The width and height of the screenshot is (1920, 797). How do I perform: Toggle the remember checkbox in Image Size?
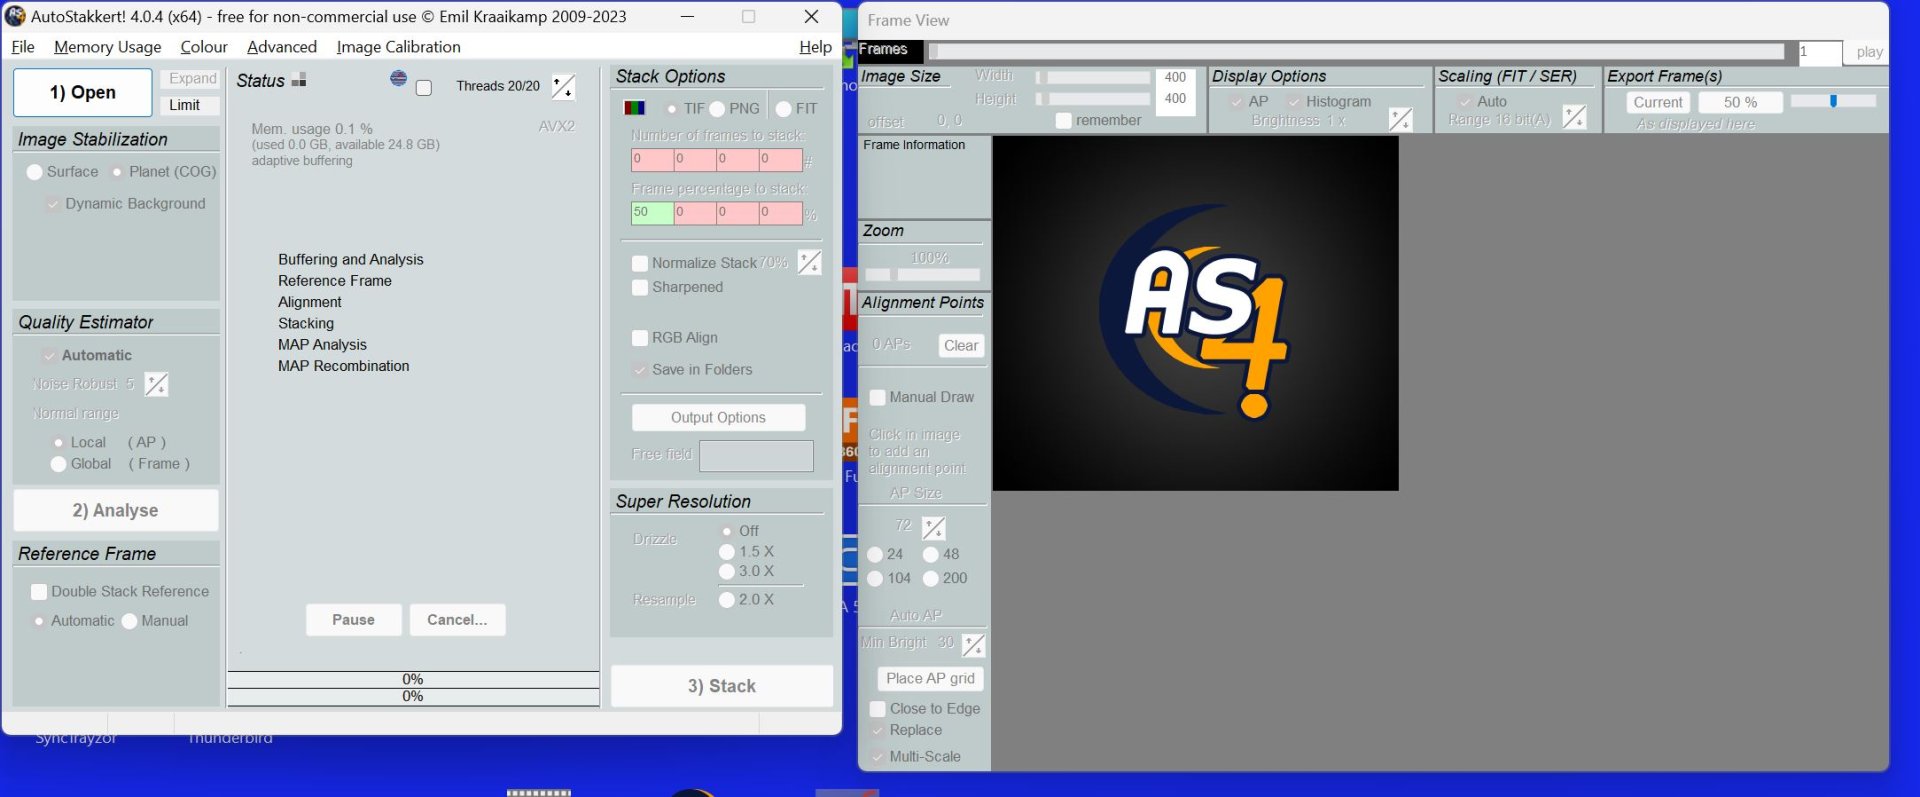point(1064,121)
